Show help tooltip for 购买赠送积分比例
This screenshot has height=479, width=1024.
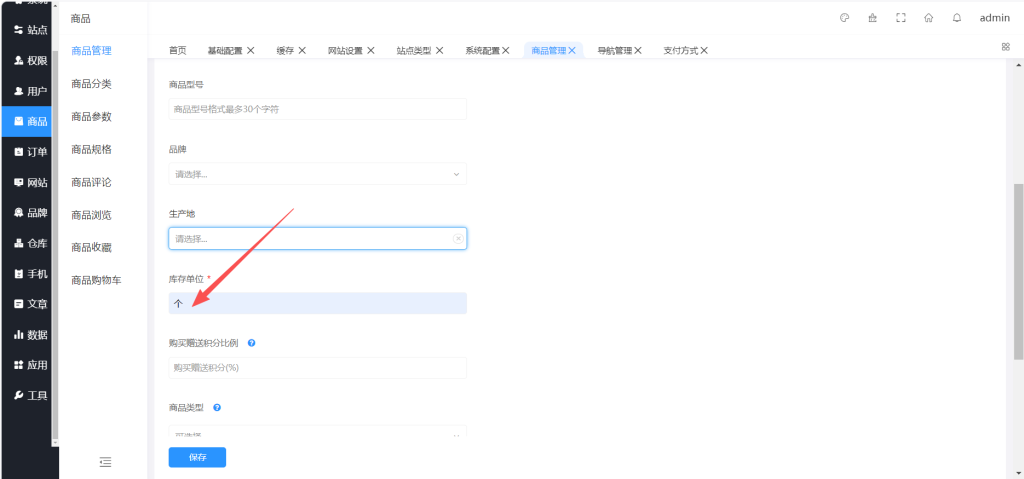251,342
